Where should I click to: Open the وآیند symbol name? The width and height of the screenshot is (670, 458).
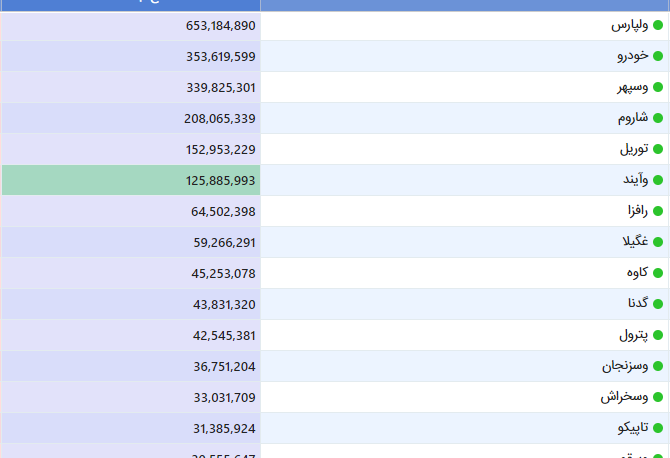(x=635, y=179)
